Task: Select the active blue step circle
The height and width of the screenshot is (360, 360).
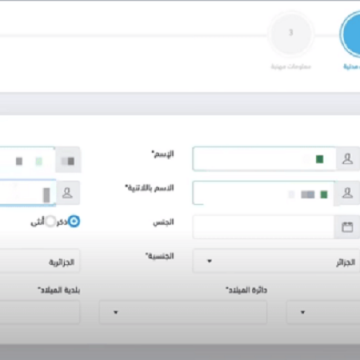Action: 350,33
